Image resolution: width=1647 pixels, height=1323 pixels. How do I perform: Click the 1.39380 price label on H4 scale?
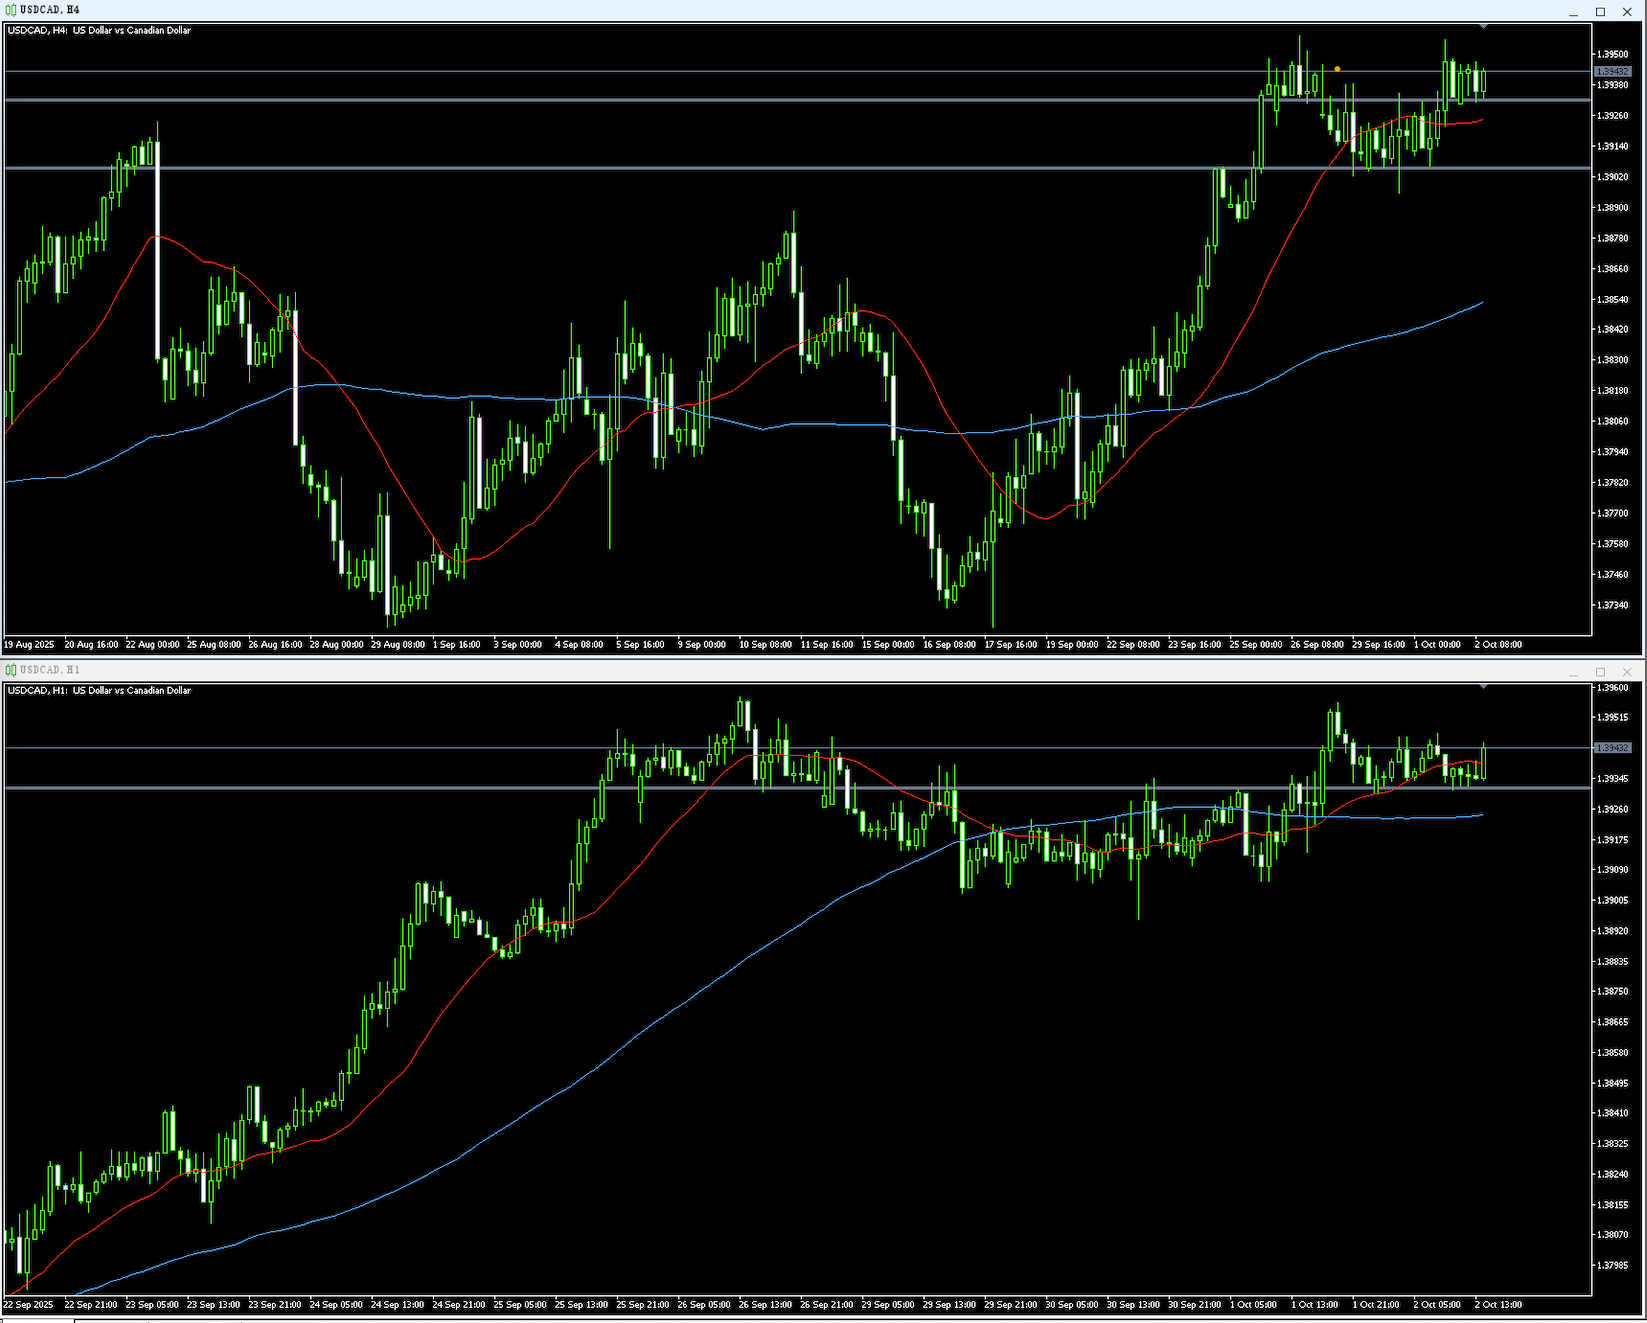tap(1613, 85)
